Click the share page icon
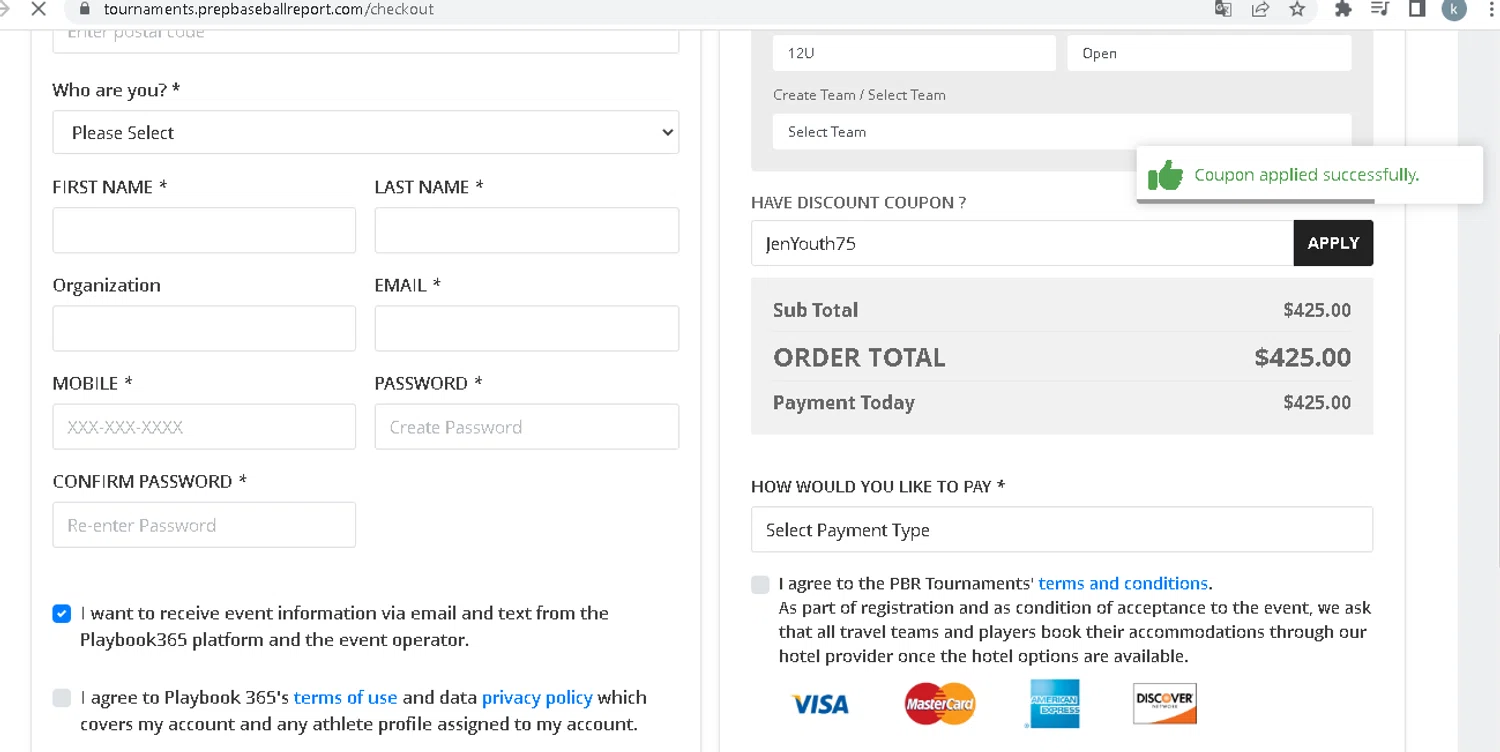1500x752 pixels. [1260, 9]
